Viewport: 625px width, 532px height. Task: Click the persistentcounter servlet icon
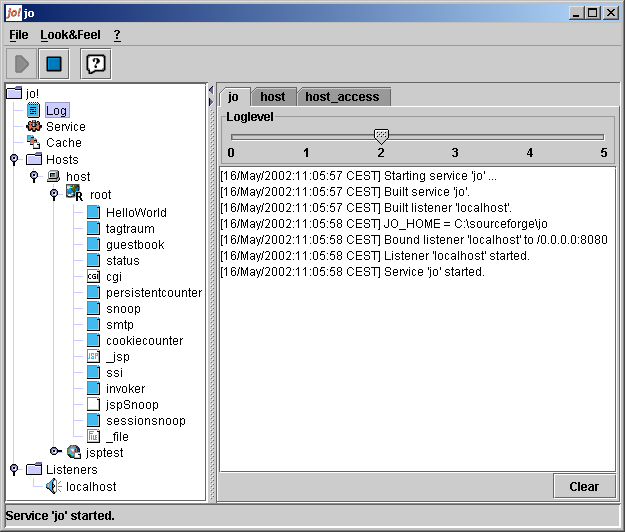[93, 292]
